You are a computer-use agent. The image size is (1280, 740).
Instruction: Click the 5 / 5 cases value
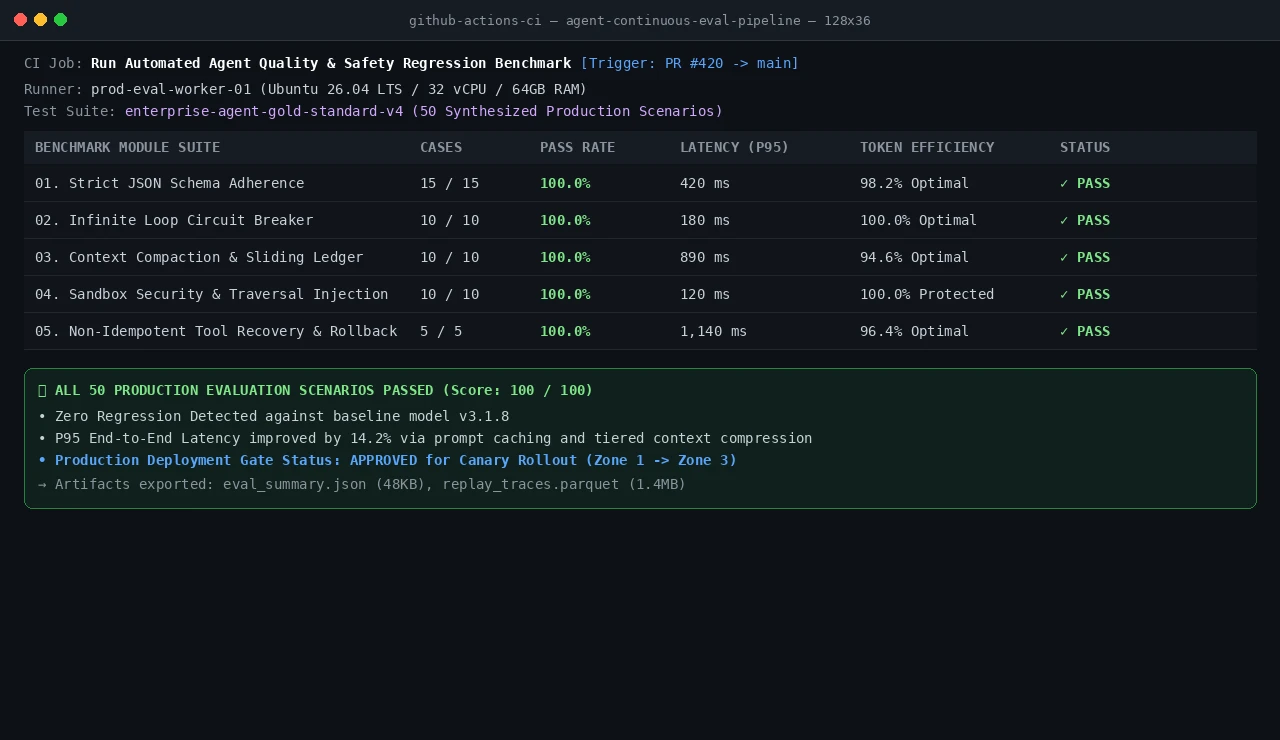point(441,331)
